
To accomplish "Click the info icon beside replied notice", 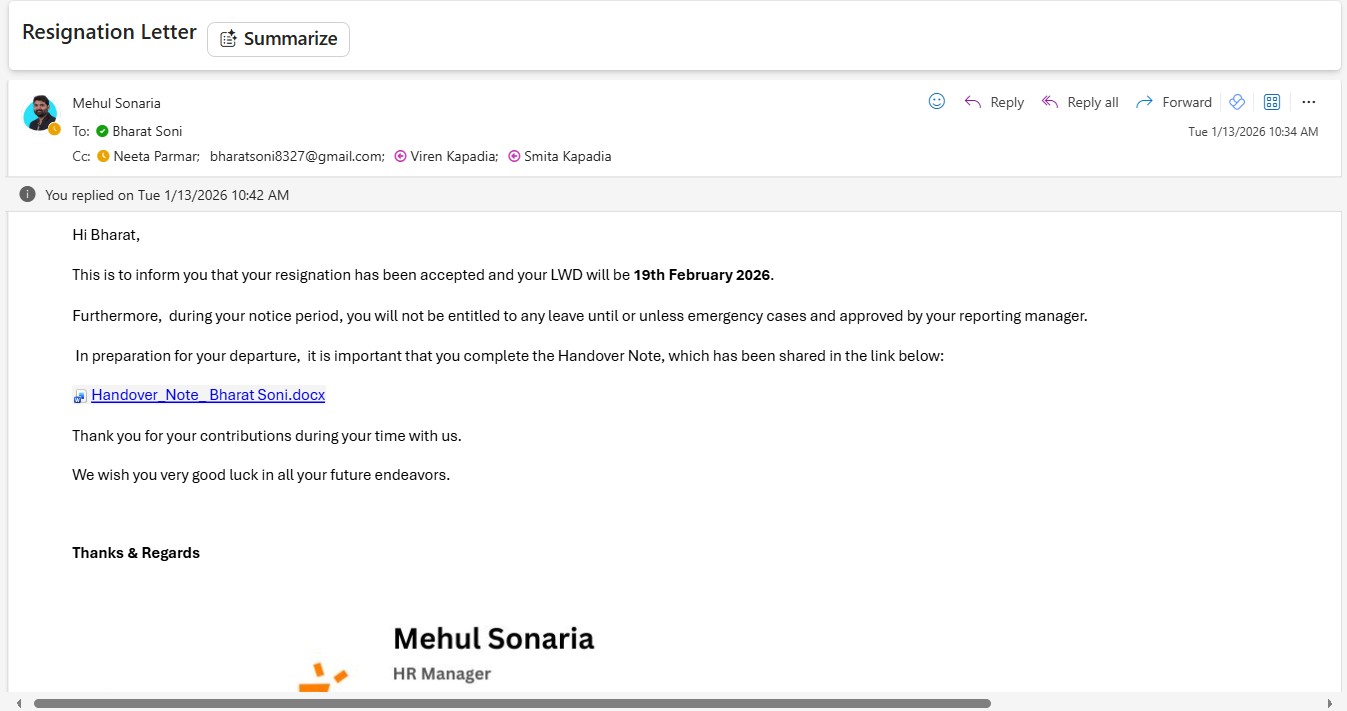I will pyautogui.click(x=28, y=195).
